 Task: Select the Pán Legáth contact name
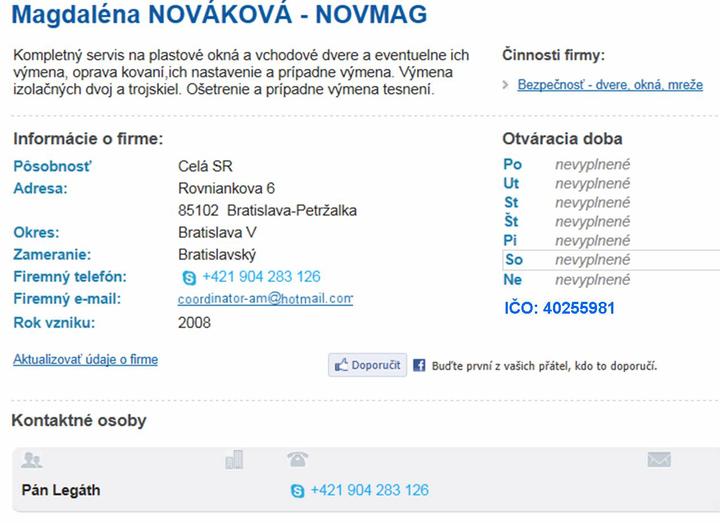(61, 491)
